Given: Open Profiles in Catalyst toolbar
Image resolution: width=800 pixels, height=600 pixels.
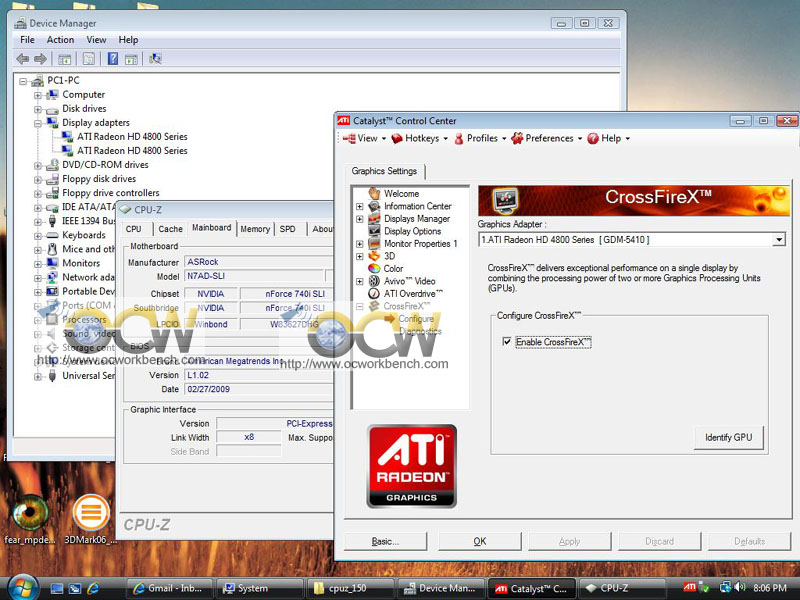Looking at the screenshot, I should tap(480, 138).
